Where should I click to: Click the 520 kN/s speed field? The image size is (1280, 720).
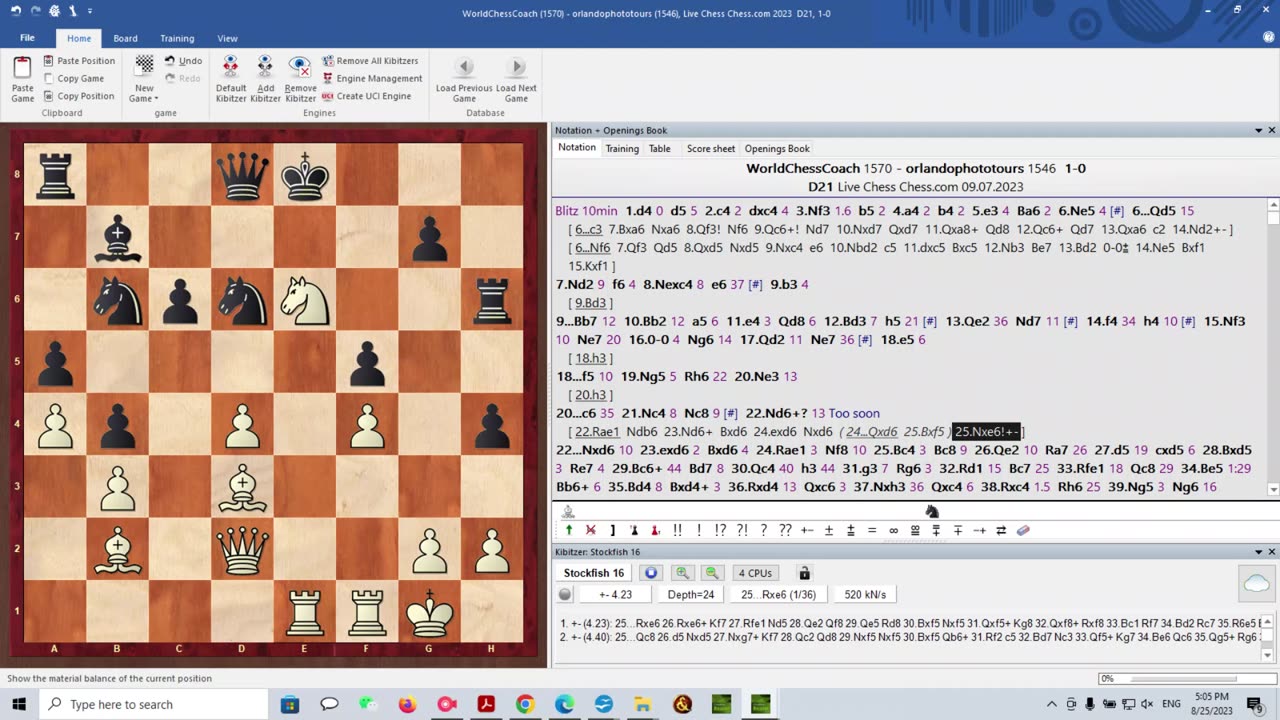865,594
